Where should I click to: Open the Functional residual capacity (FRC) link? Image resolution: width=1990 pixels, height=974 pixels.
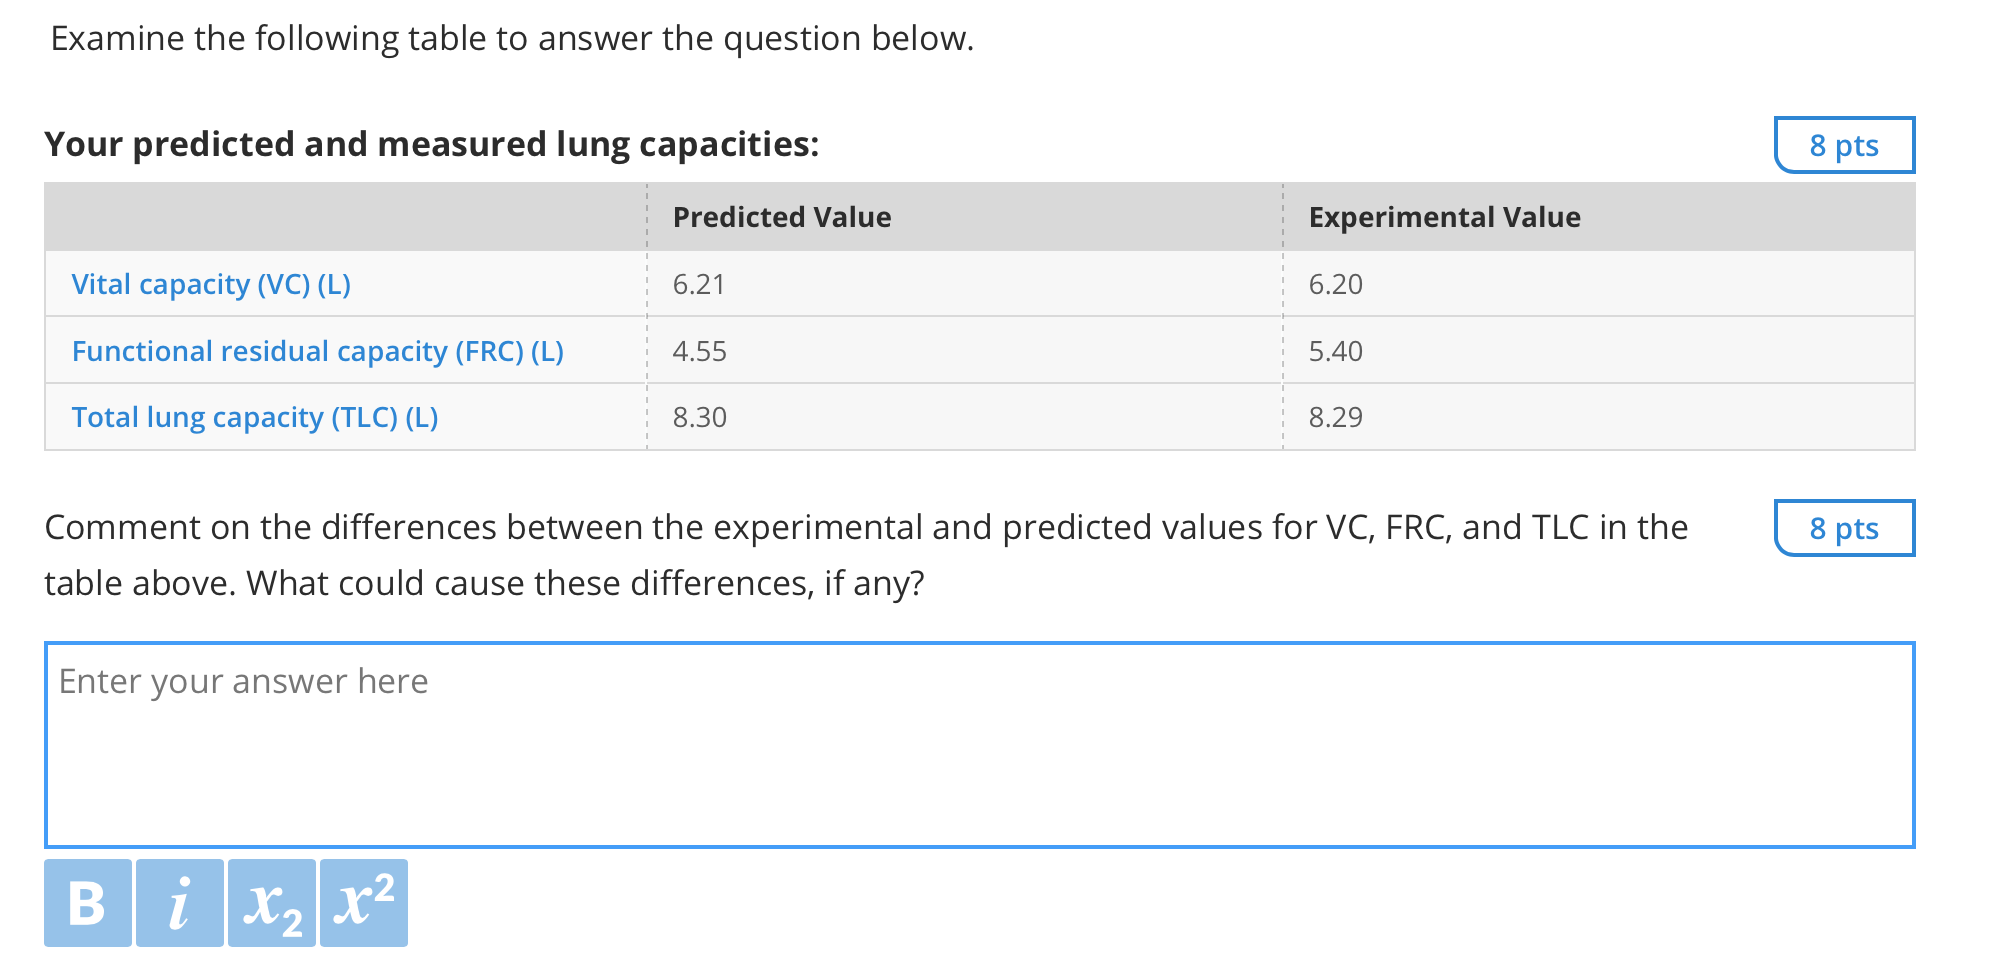317,350
